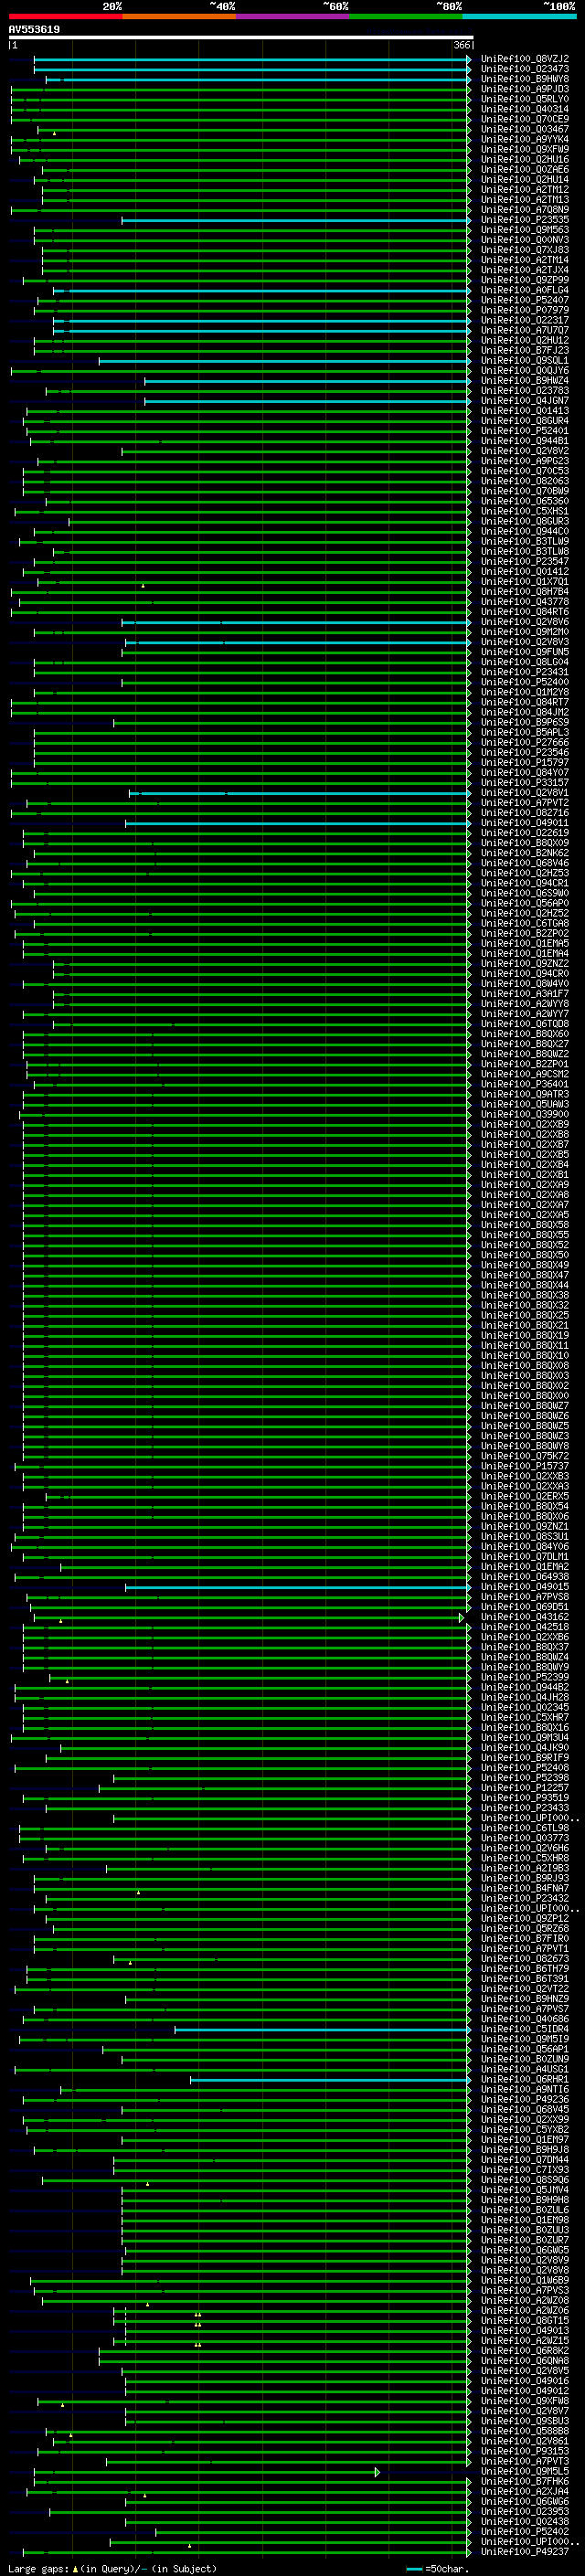This screenshot has width=585, height=2576.
Task: Select the UniRef100_Q03467 label
Action: 524,129
